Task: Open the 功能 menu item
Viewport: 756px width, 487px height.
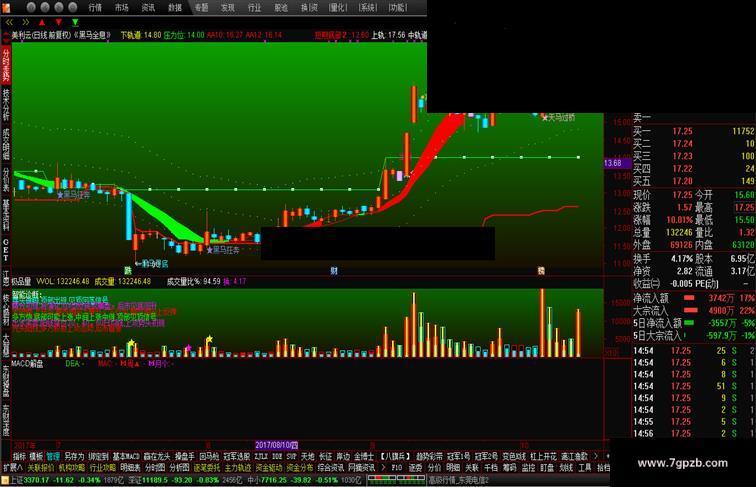Action: 398,8
